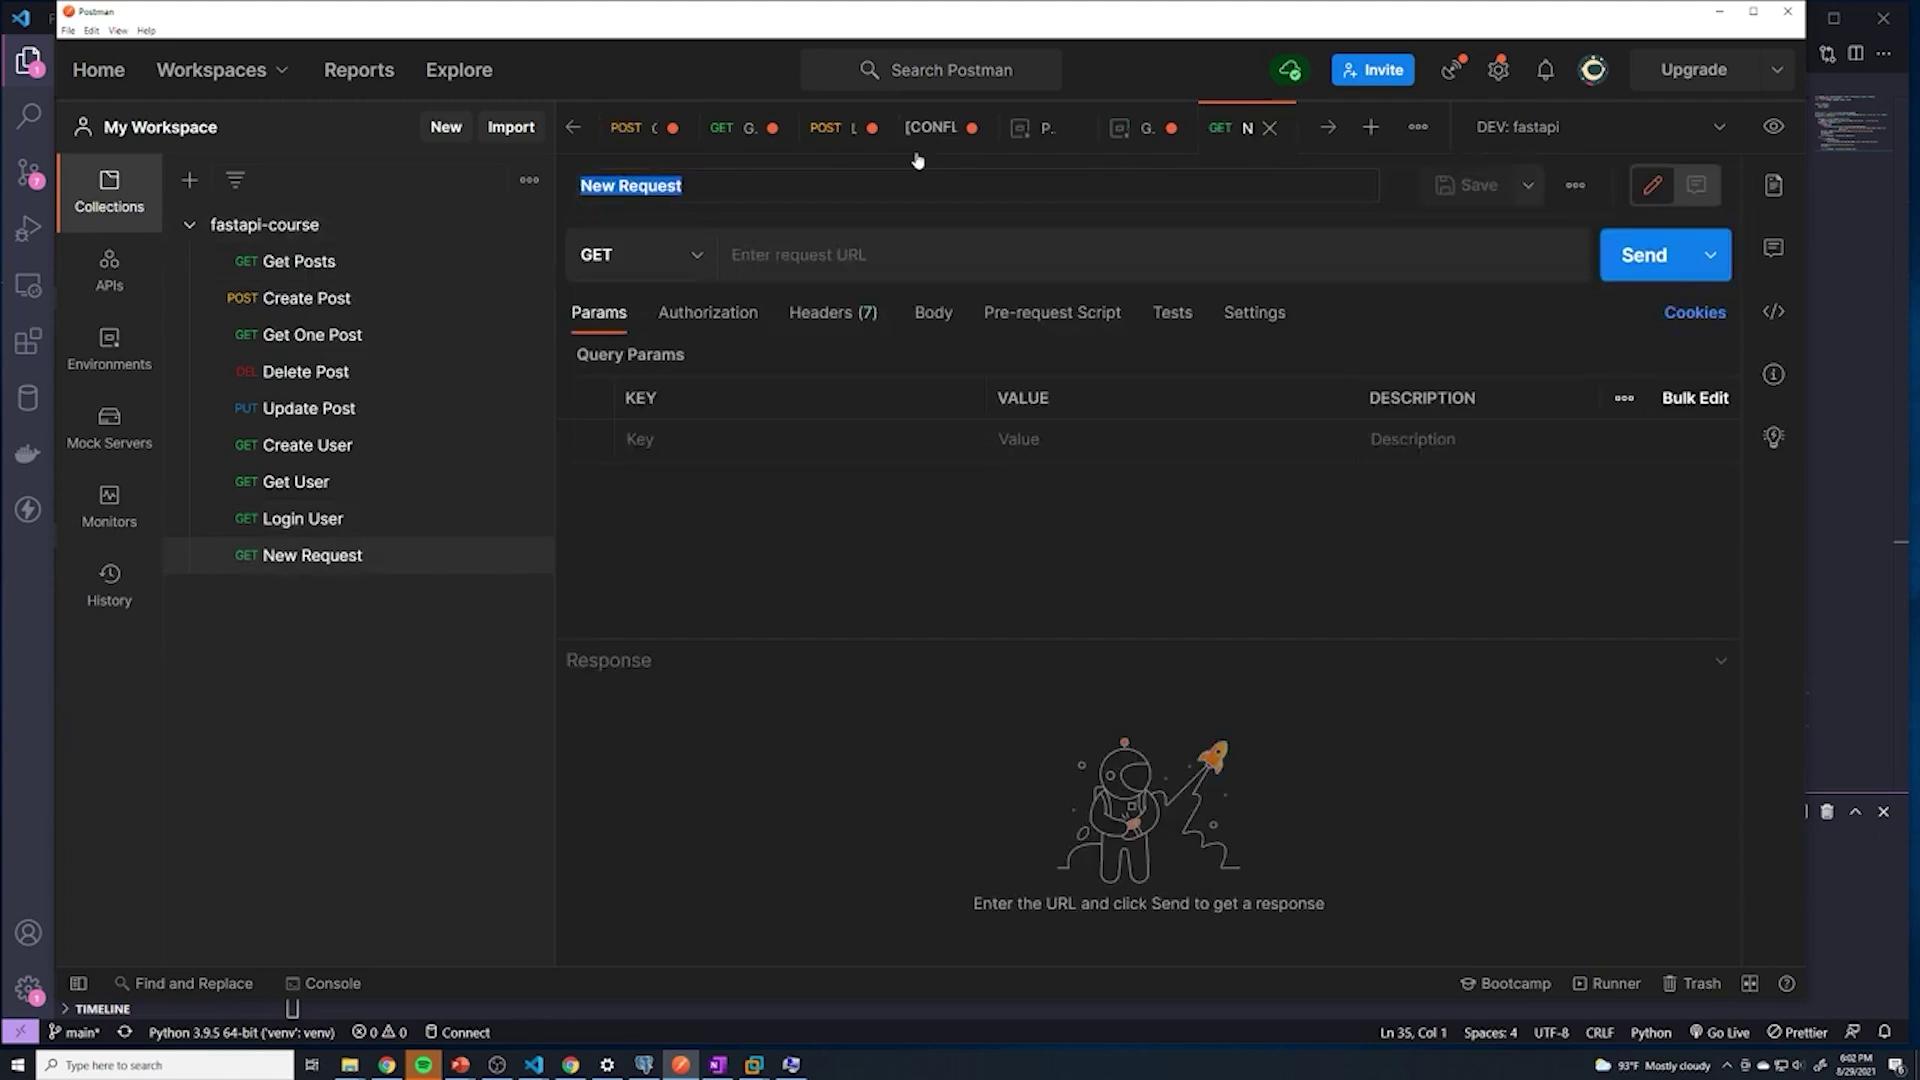1920x1080 pixels.
Task: Click the blue Send button
Action: tap(1643, 255)
